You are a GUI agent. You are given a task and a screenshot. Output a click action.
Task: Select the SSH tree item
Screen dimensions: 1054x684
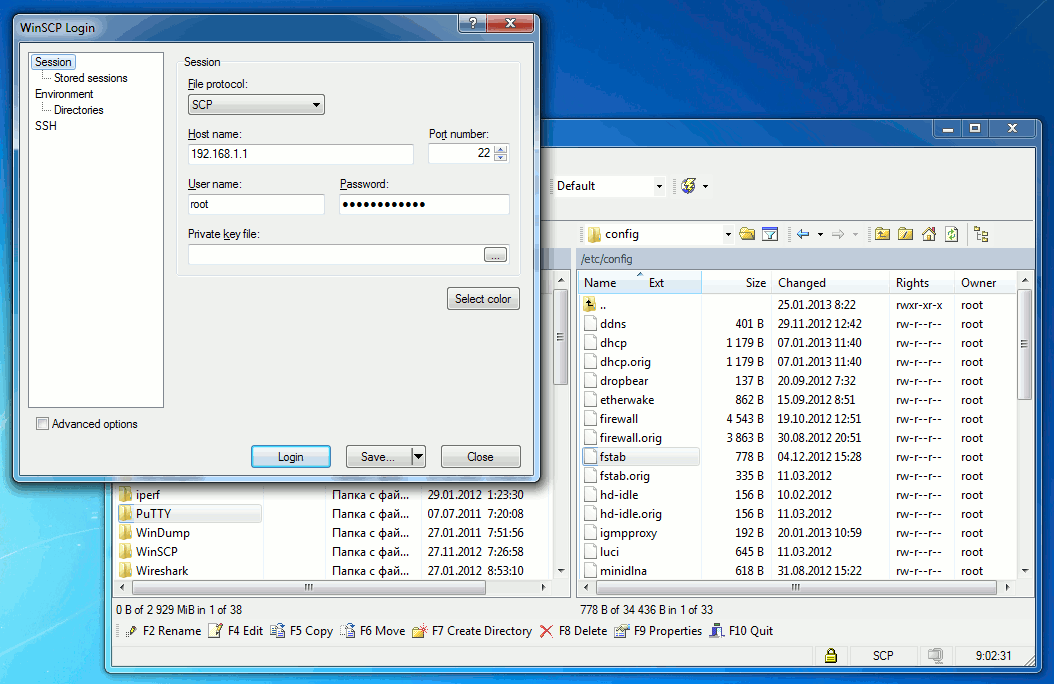click(x=46, y=126)
